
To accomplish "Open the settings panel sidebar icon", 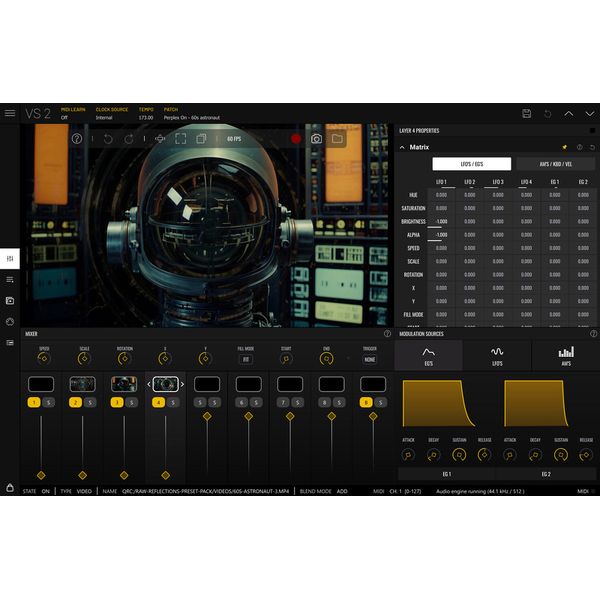I will point(10,342).
